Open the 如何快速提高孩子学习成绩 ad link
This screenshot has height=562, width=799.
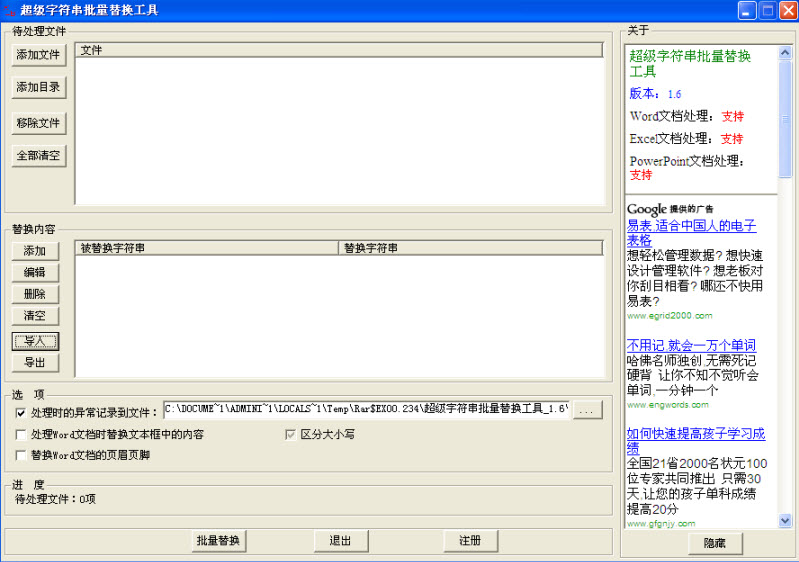[x=696, y=441]
